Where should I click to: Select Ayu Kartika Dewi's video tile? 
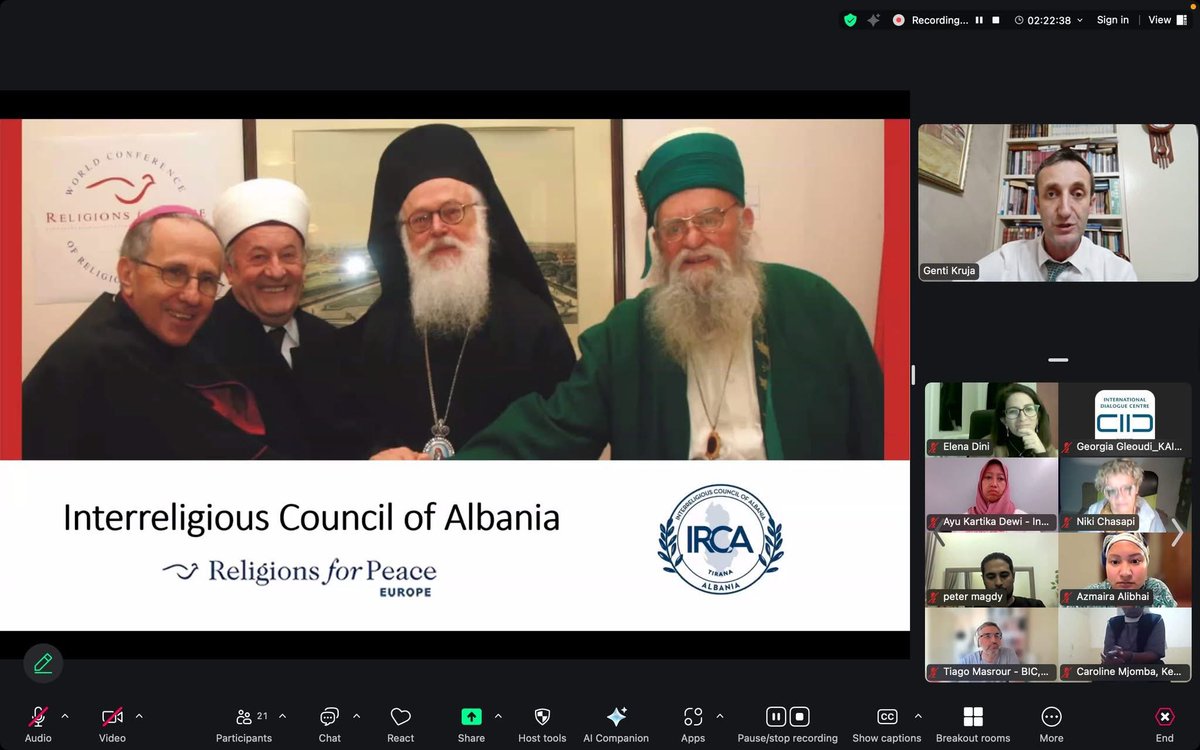[991, 495]
